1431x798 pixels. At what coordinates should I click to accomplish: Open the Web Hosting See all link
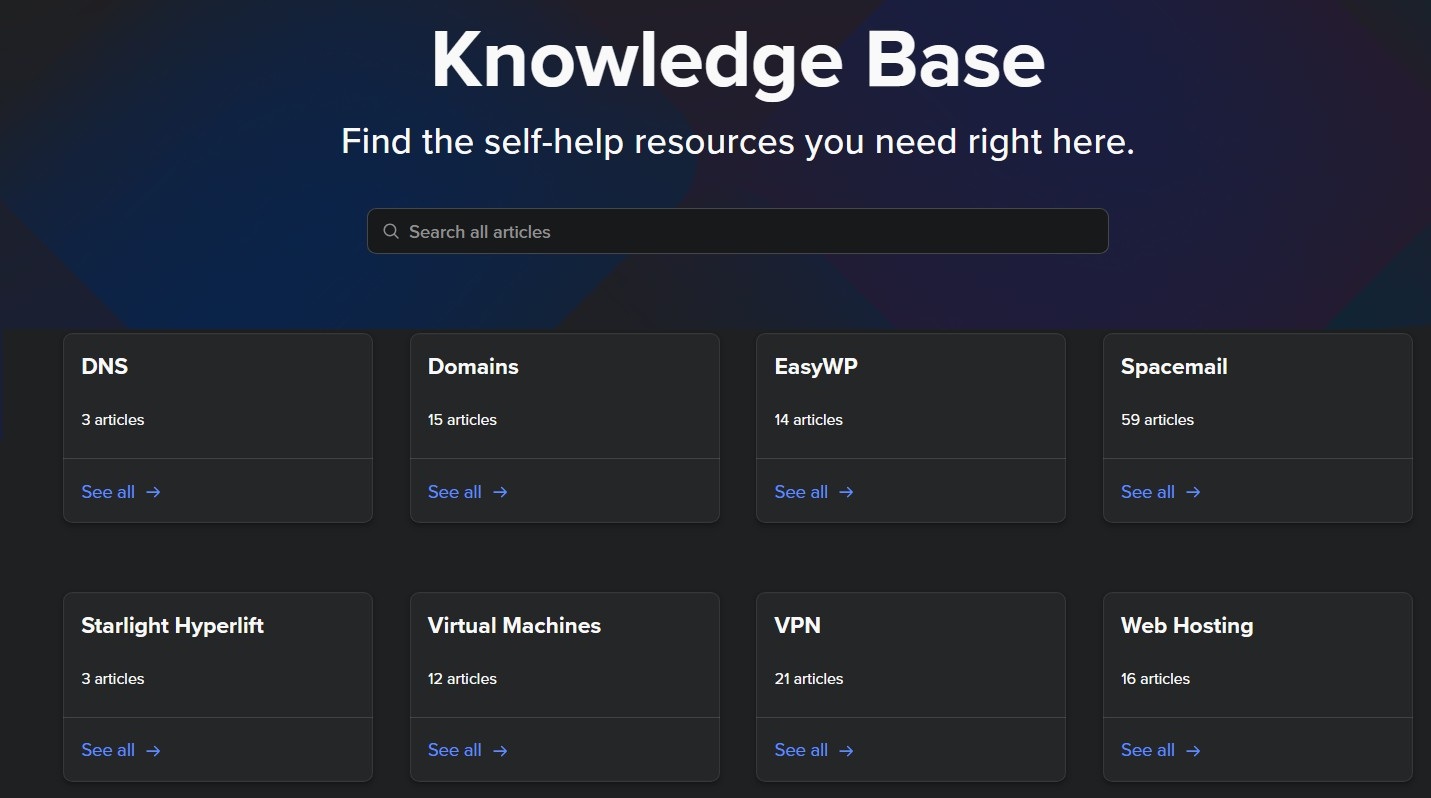[1146, 750]
